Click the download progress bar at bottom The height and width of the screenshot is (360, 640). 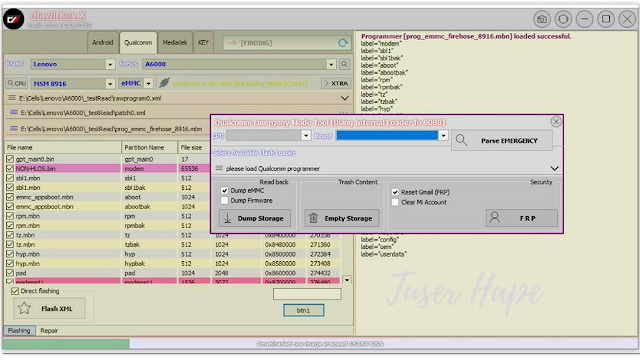[x=320, y=344]
